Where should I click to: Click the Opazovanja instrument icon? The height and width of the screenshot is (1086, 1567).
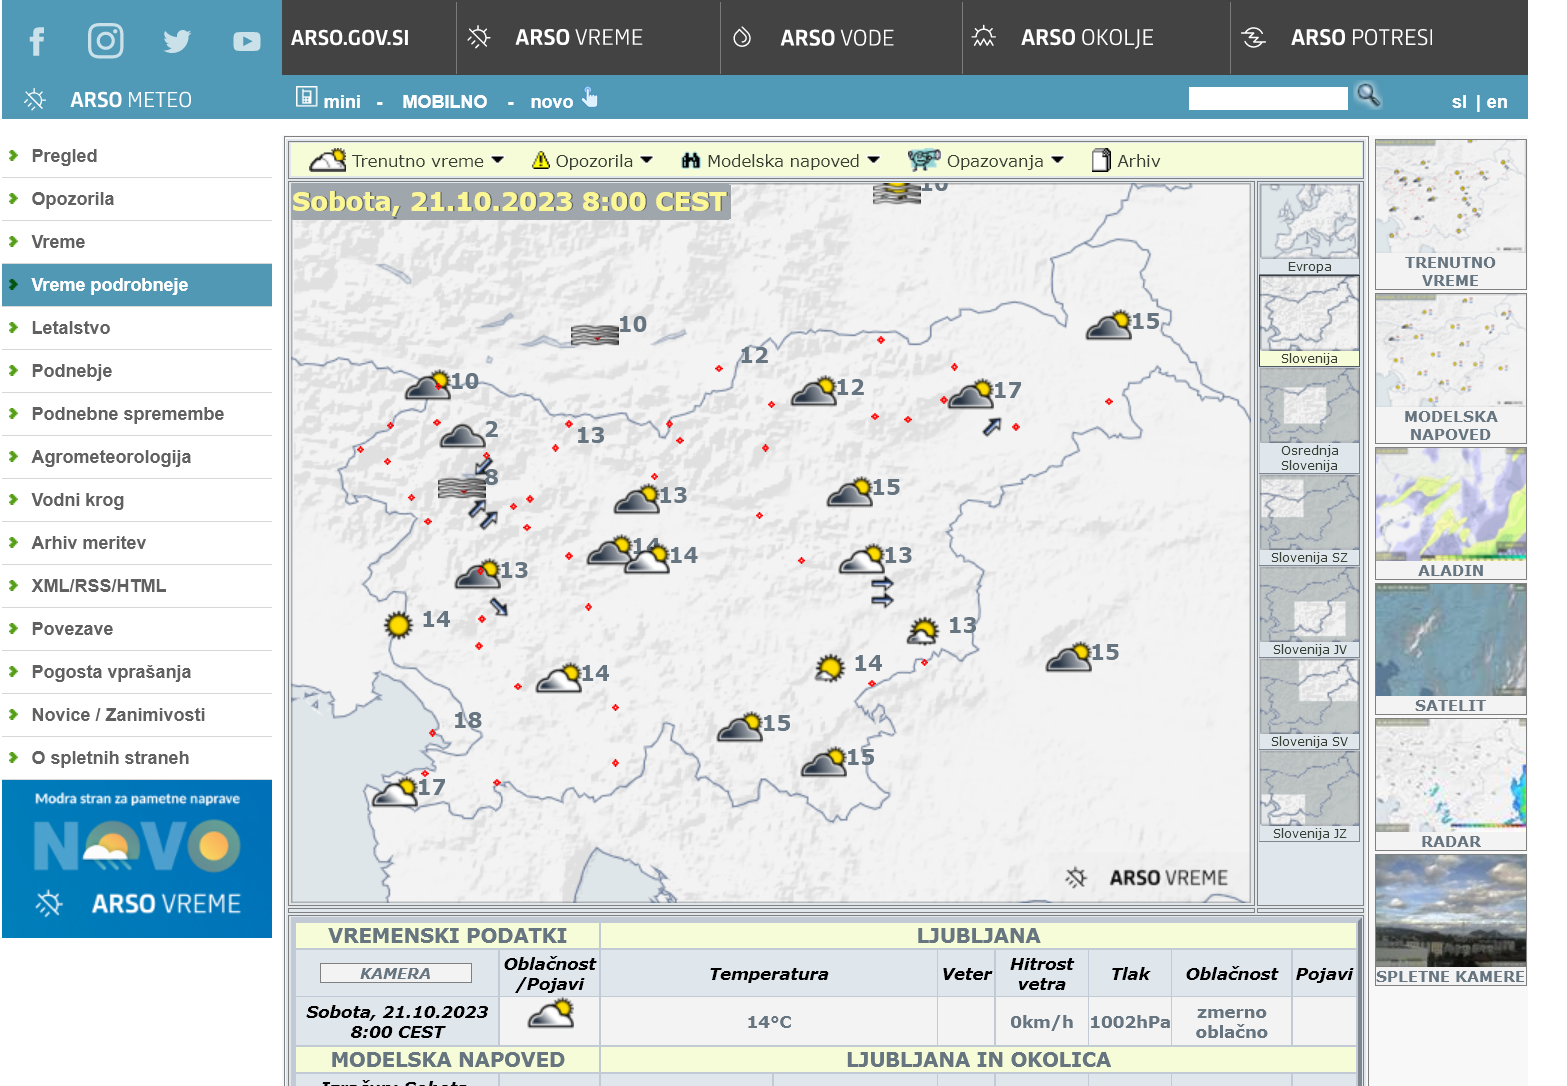coord(924,160)
